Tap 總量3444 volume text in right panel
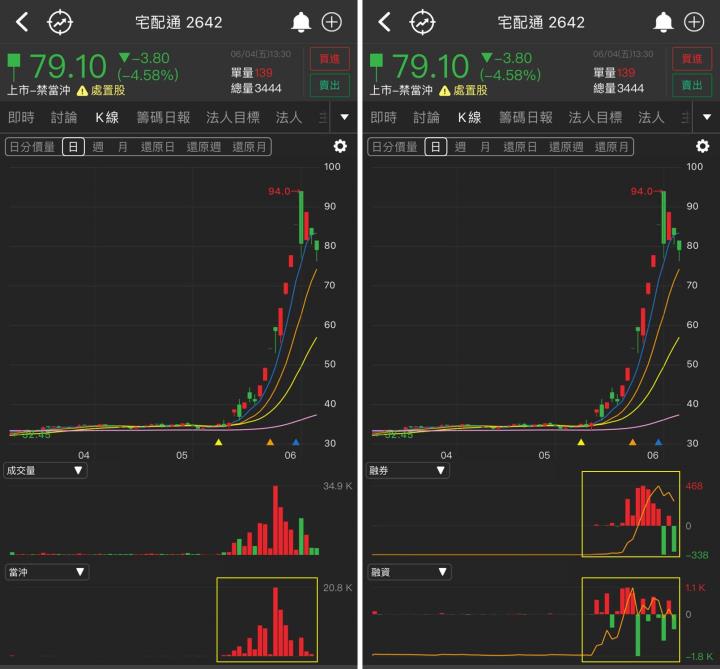 (618, 88)
